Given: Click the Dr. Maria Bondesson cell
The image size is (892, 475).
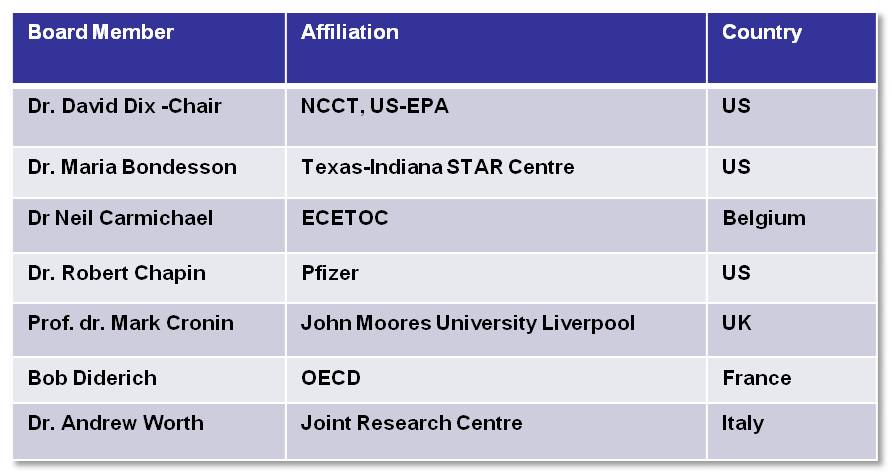Looking at the screenshot, I should 132,167.
